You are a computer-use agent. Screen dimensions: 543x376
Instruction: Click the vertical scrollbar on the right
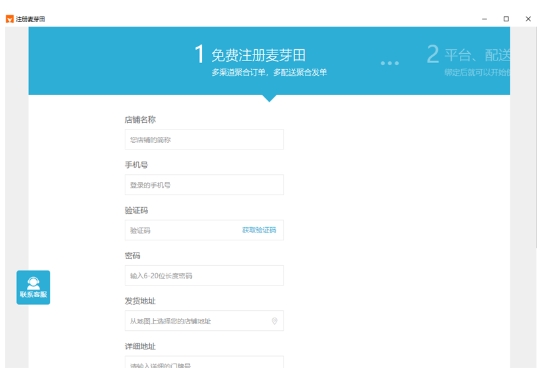(x=536, y=138)
